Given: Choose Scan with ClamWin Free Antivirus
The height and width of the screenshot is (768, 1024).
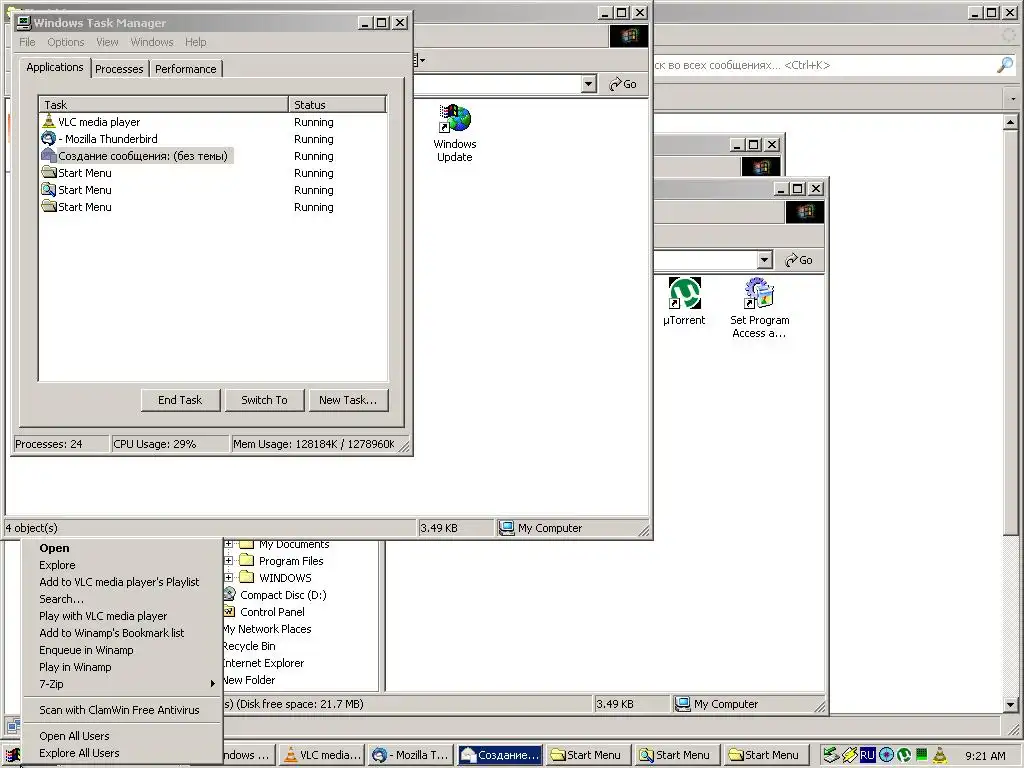Looking at the screenshot, I should (123, 710).
